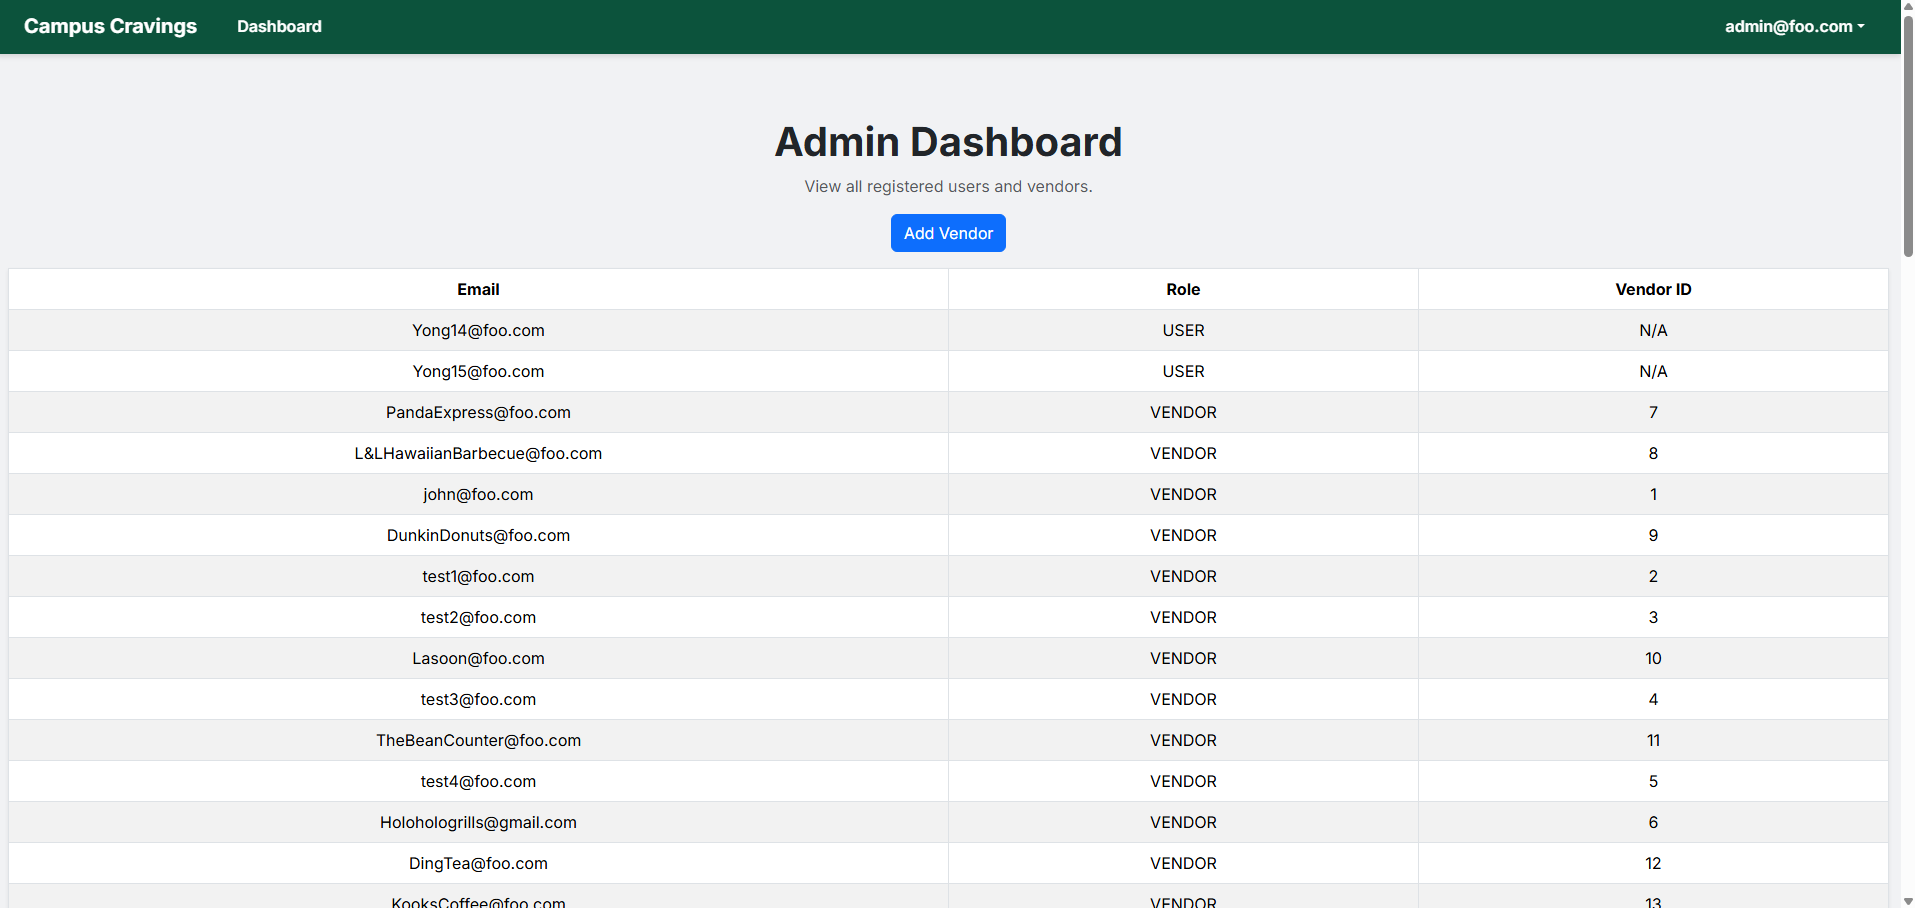Click the Role column header
The image size is (1915, 908).
point(1183,289)
